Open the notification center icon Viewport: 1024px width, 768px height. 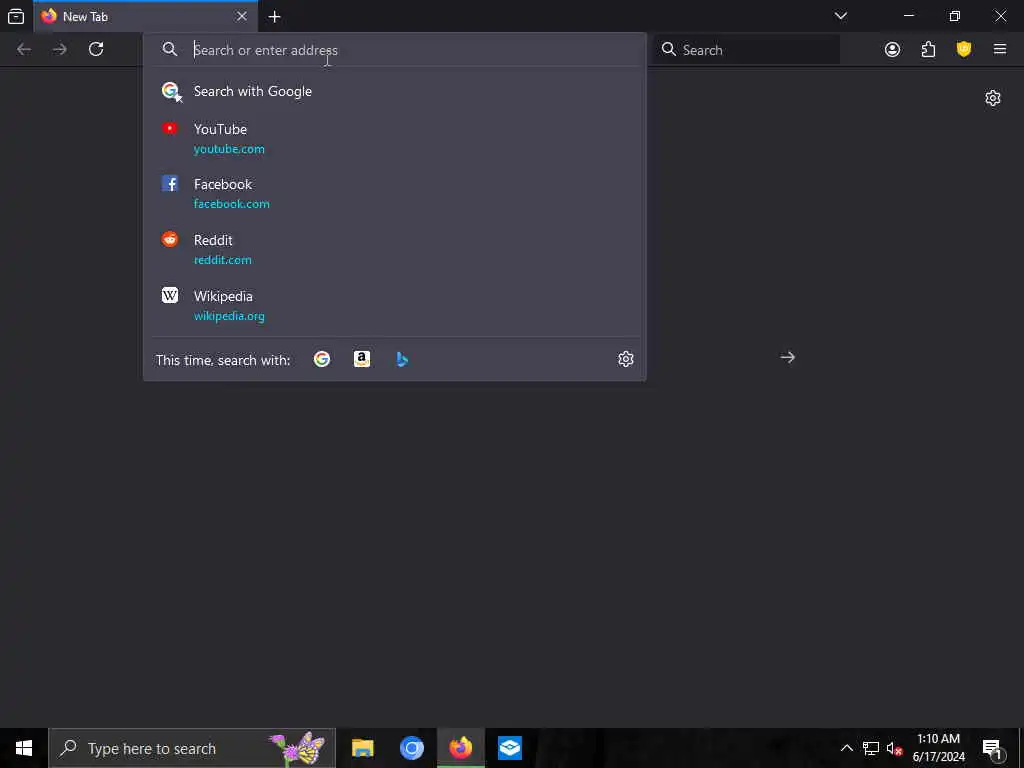992,748
